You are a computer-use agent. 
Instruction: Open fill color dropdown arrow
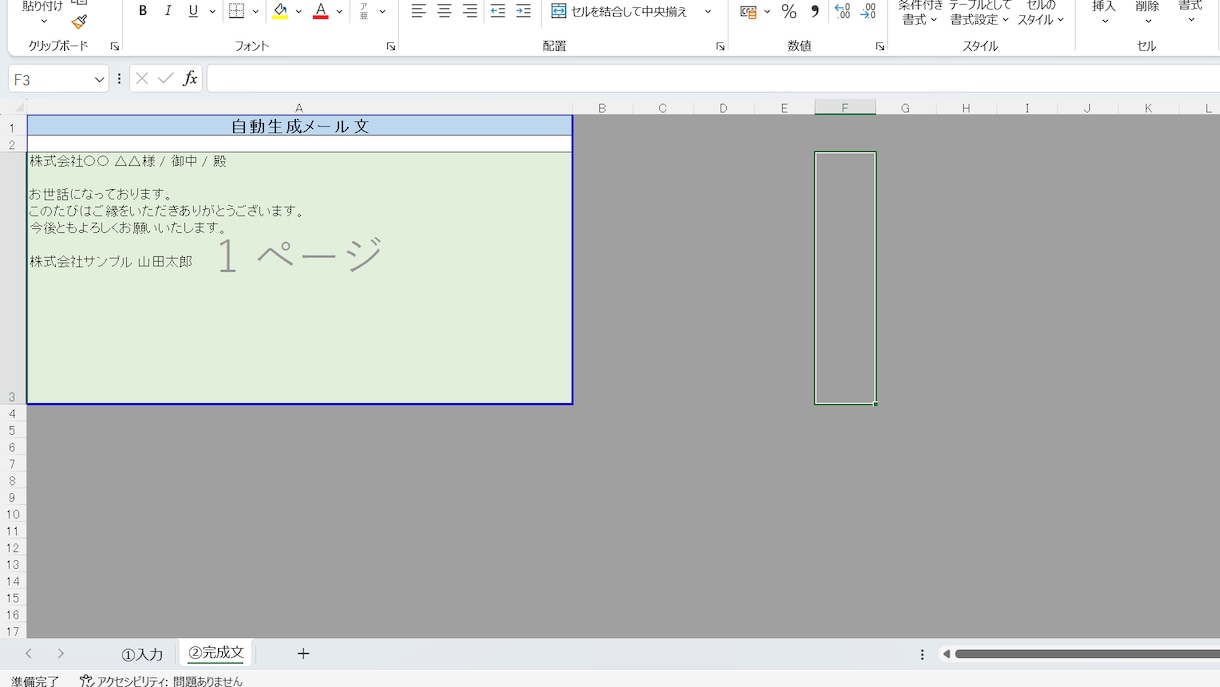point(298,12)
